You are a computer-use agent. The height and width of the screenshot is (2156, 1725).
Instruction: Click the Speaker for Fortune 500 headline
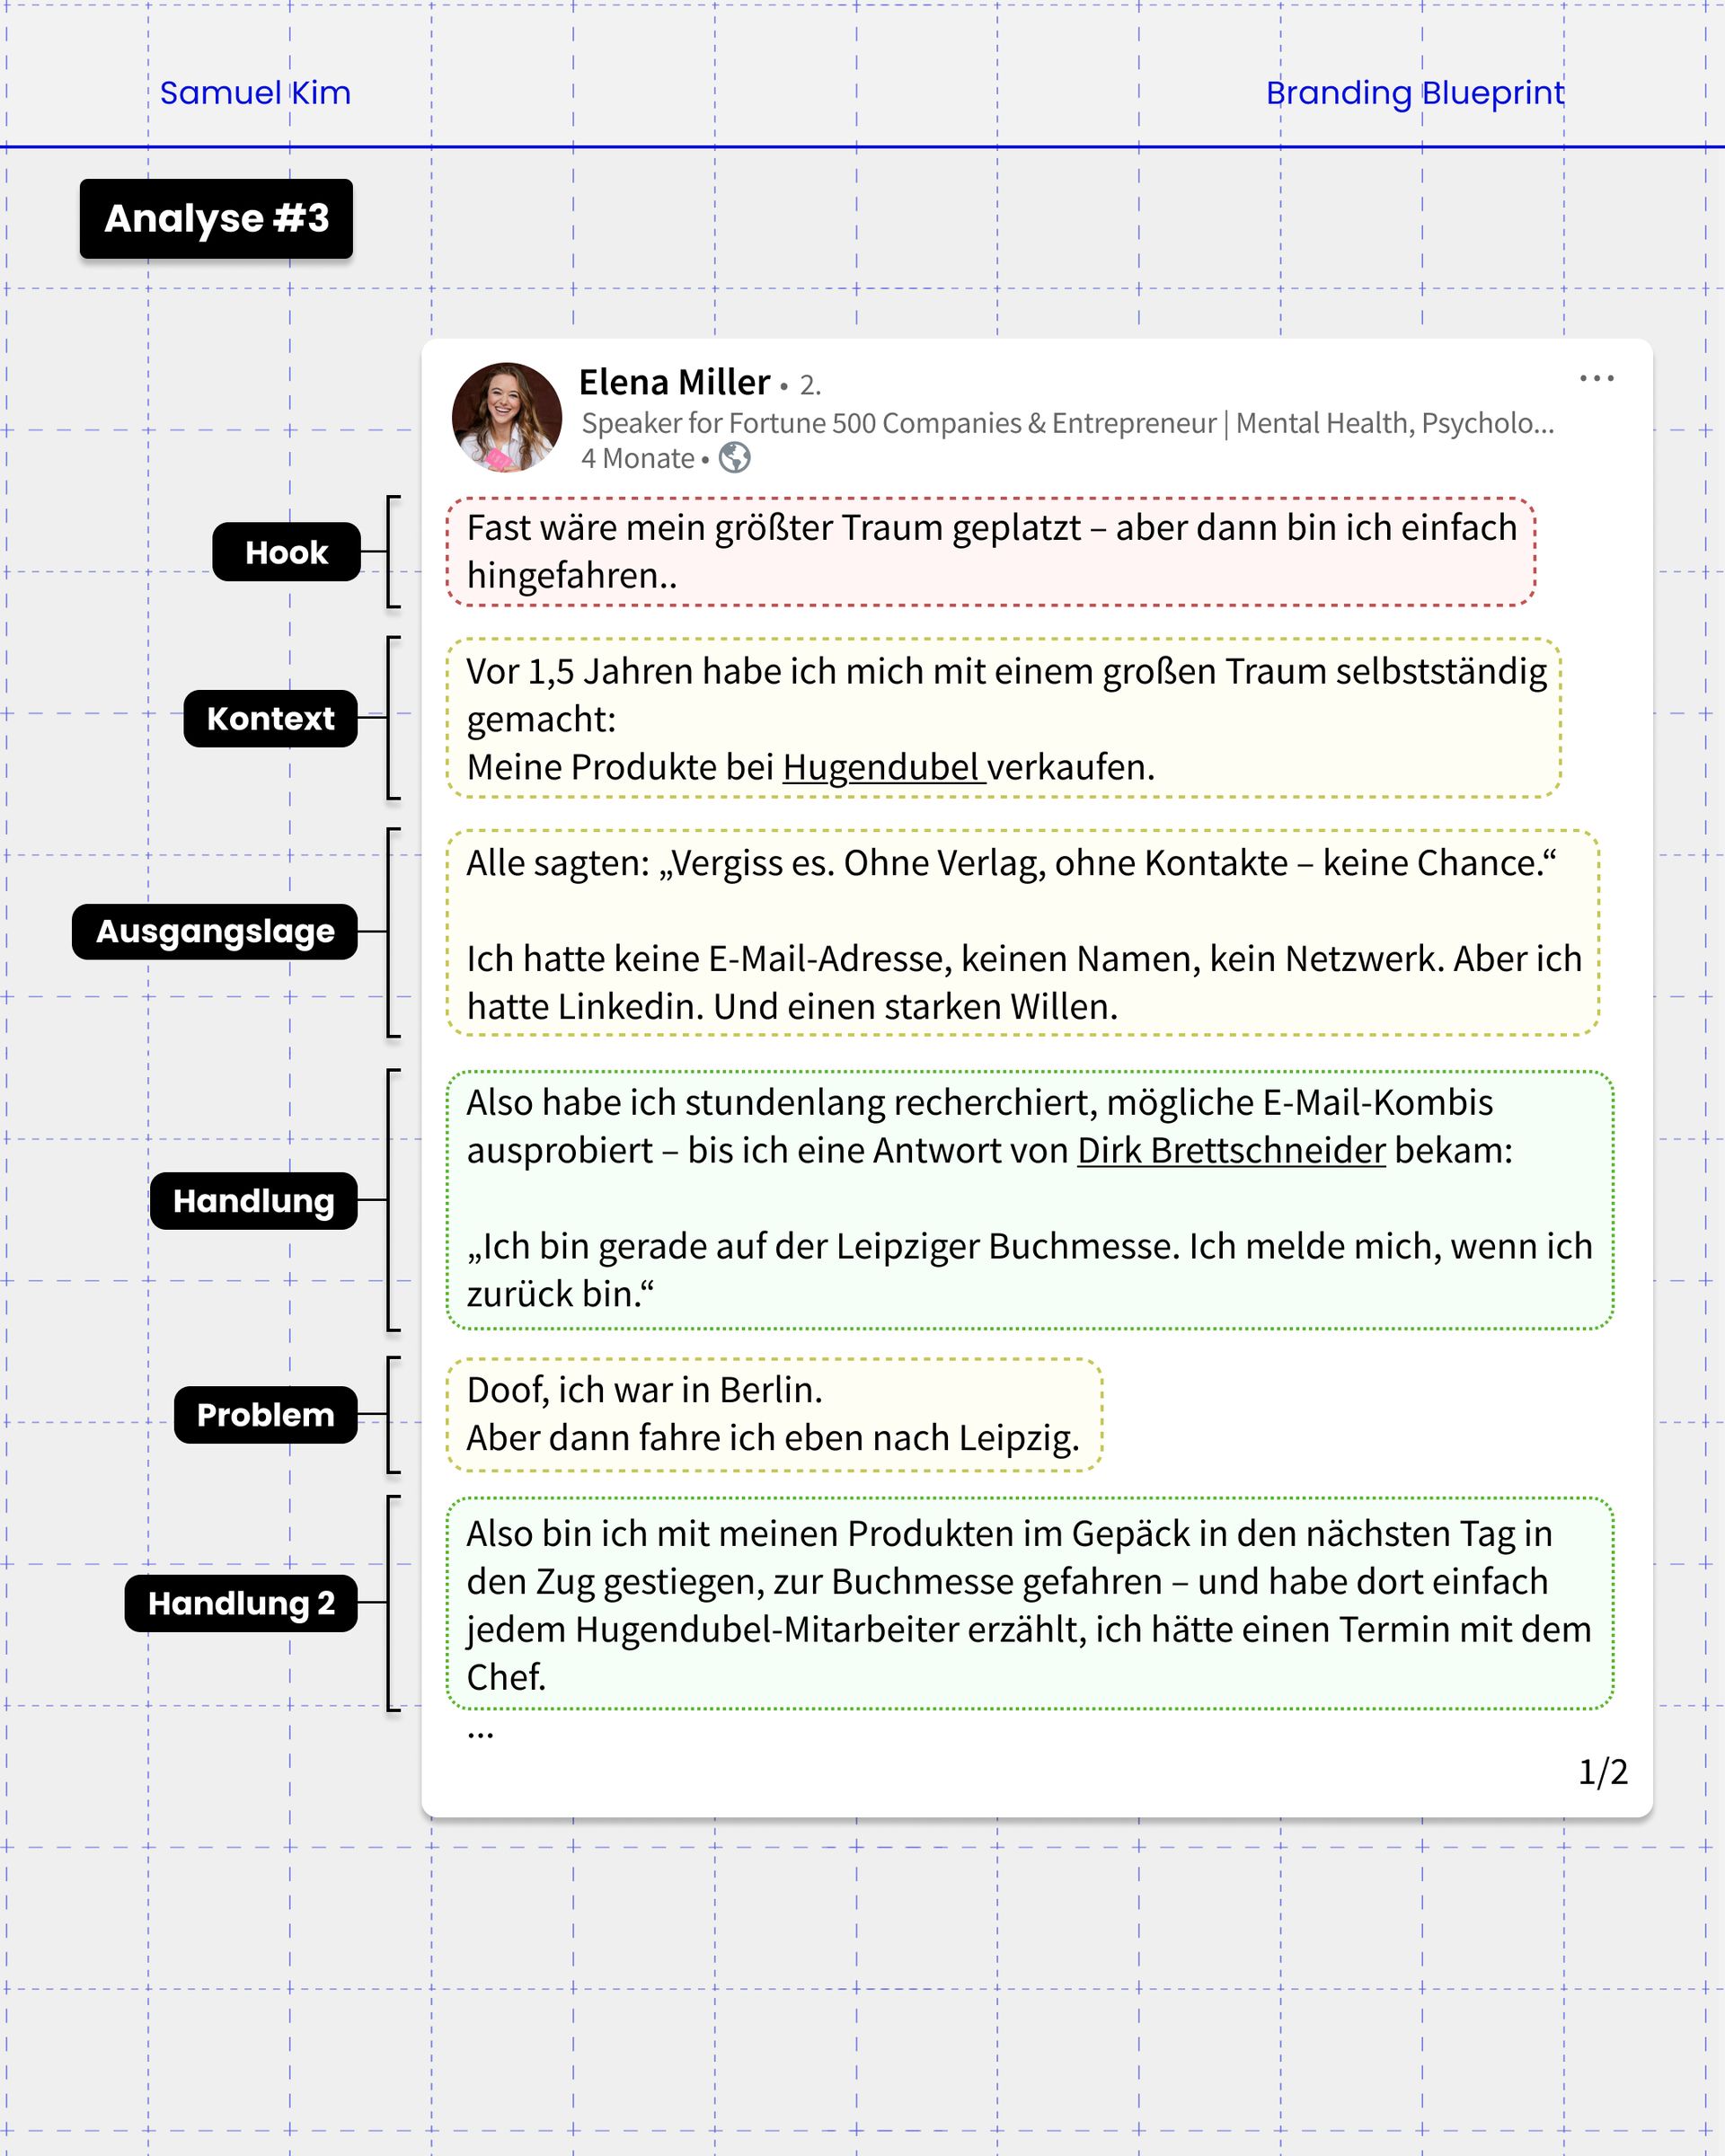point(1067,423)
